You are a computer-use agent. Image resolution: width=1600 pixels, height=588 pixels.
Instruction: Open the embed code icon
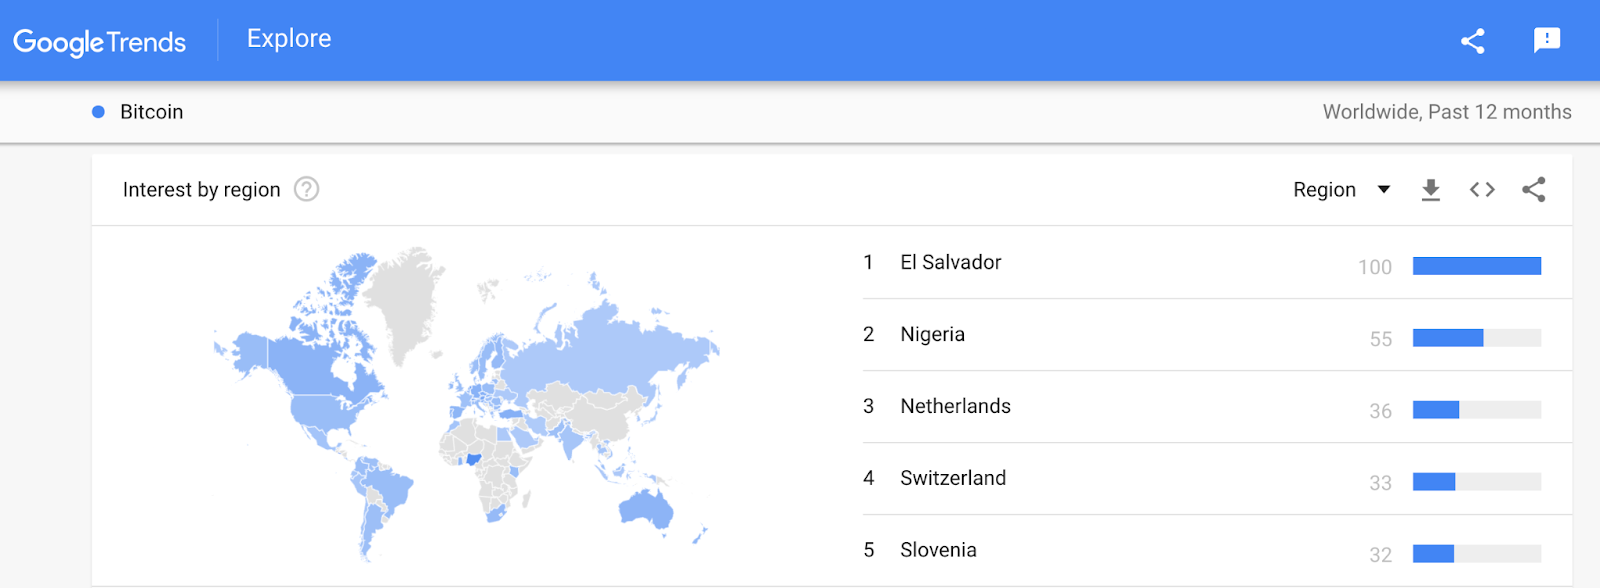(1482, 190)
